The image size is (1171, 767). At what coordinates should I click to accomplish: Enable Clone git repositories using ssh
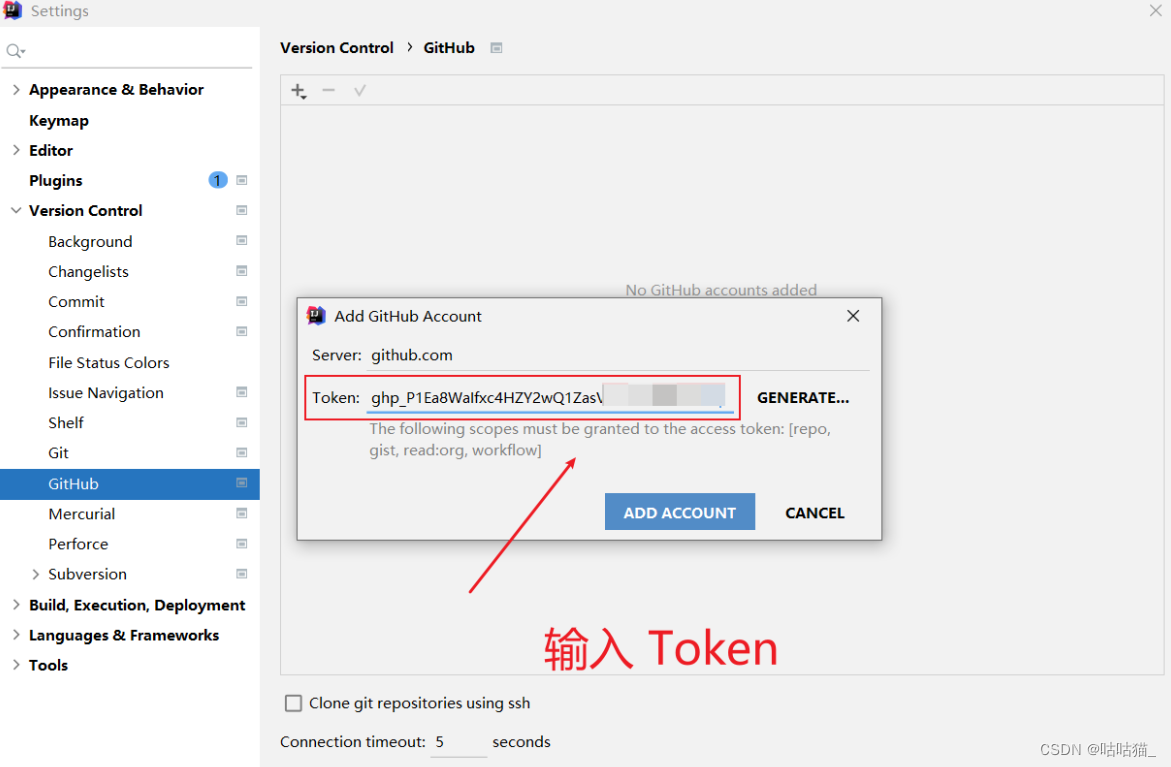point(293,703)
